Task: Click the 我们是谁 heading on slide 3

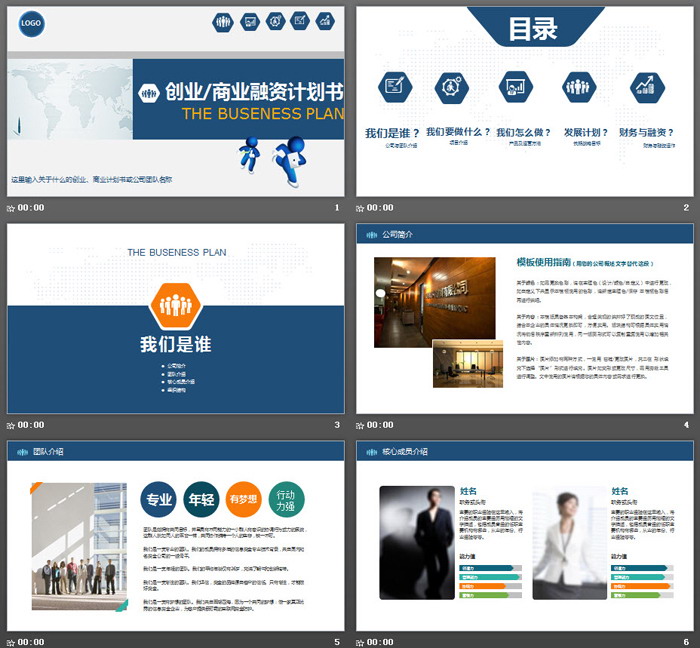Action: pyautogui.click(x=175, y=345)
